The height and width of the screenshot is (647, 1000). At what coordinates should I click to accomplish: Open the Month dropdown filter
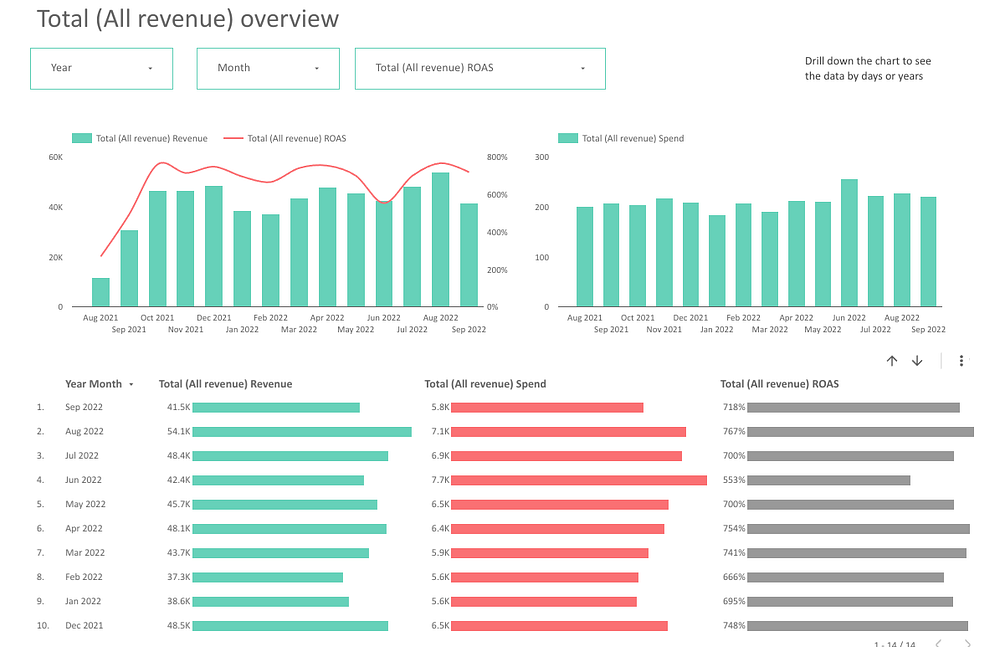(268, 68)
